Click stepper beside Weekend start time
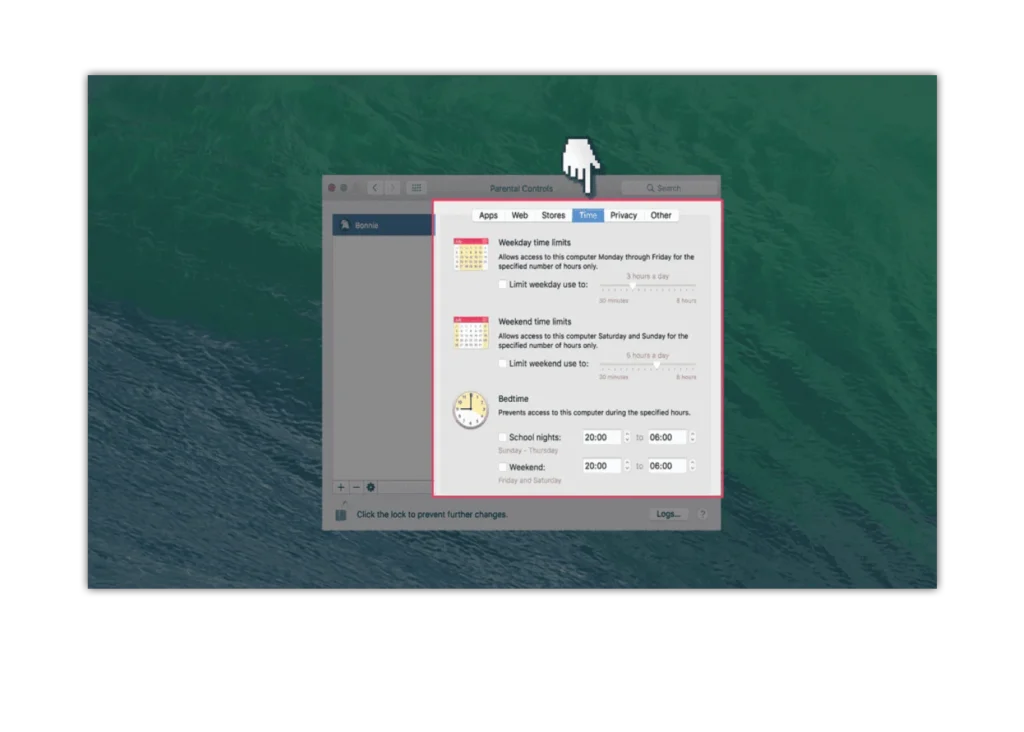 coord(627,466)
